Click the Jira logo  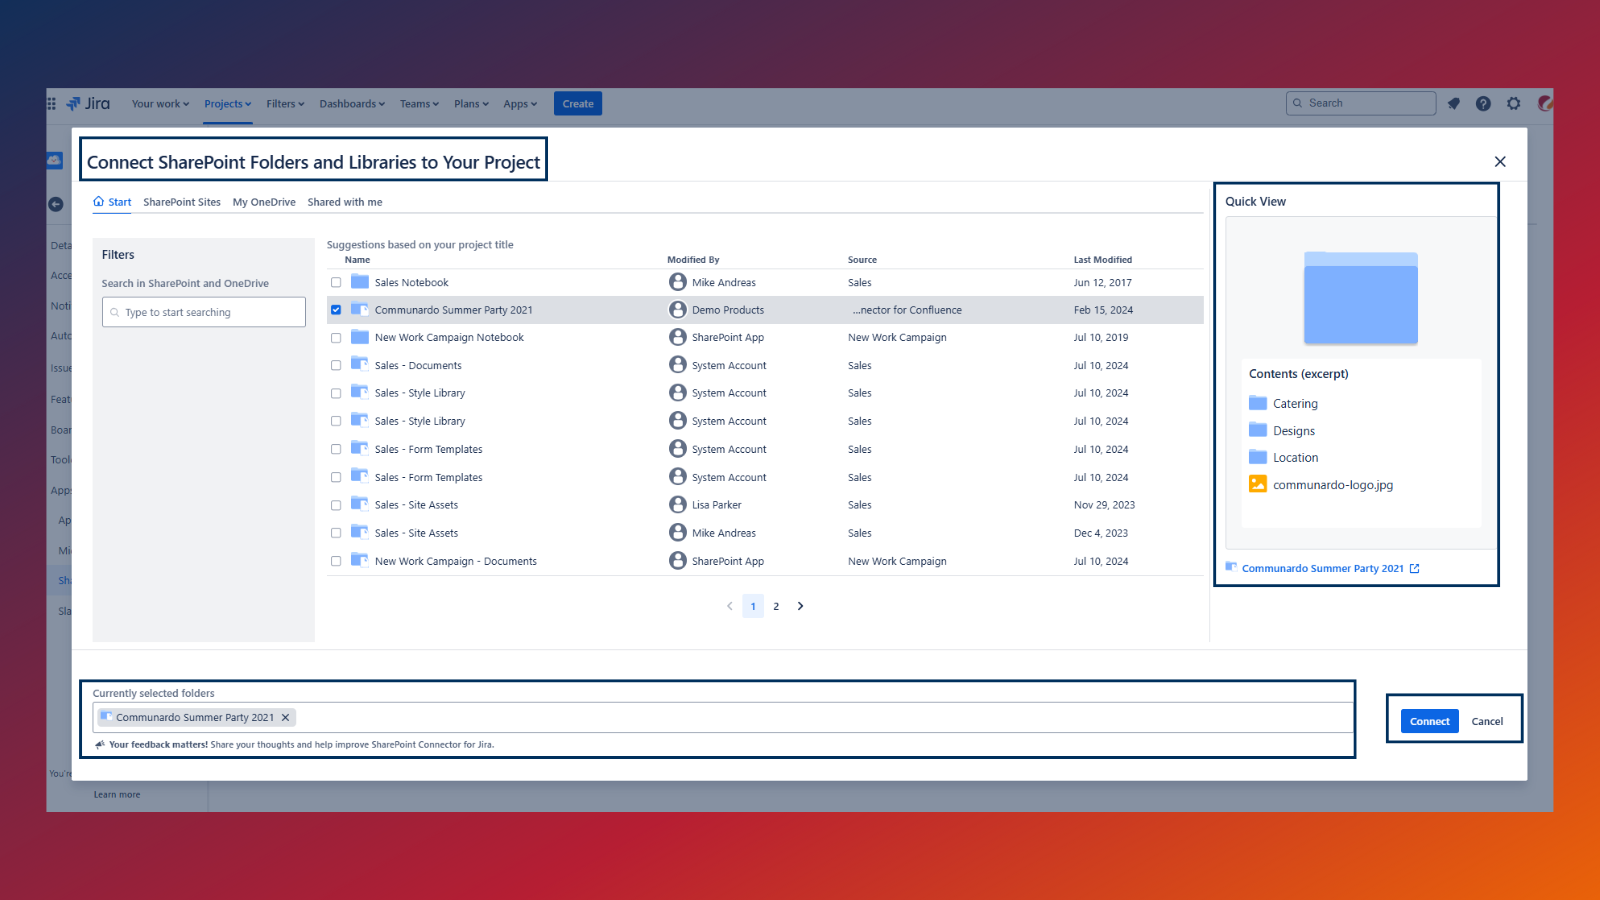(x=88, y=104)
